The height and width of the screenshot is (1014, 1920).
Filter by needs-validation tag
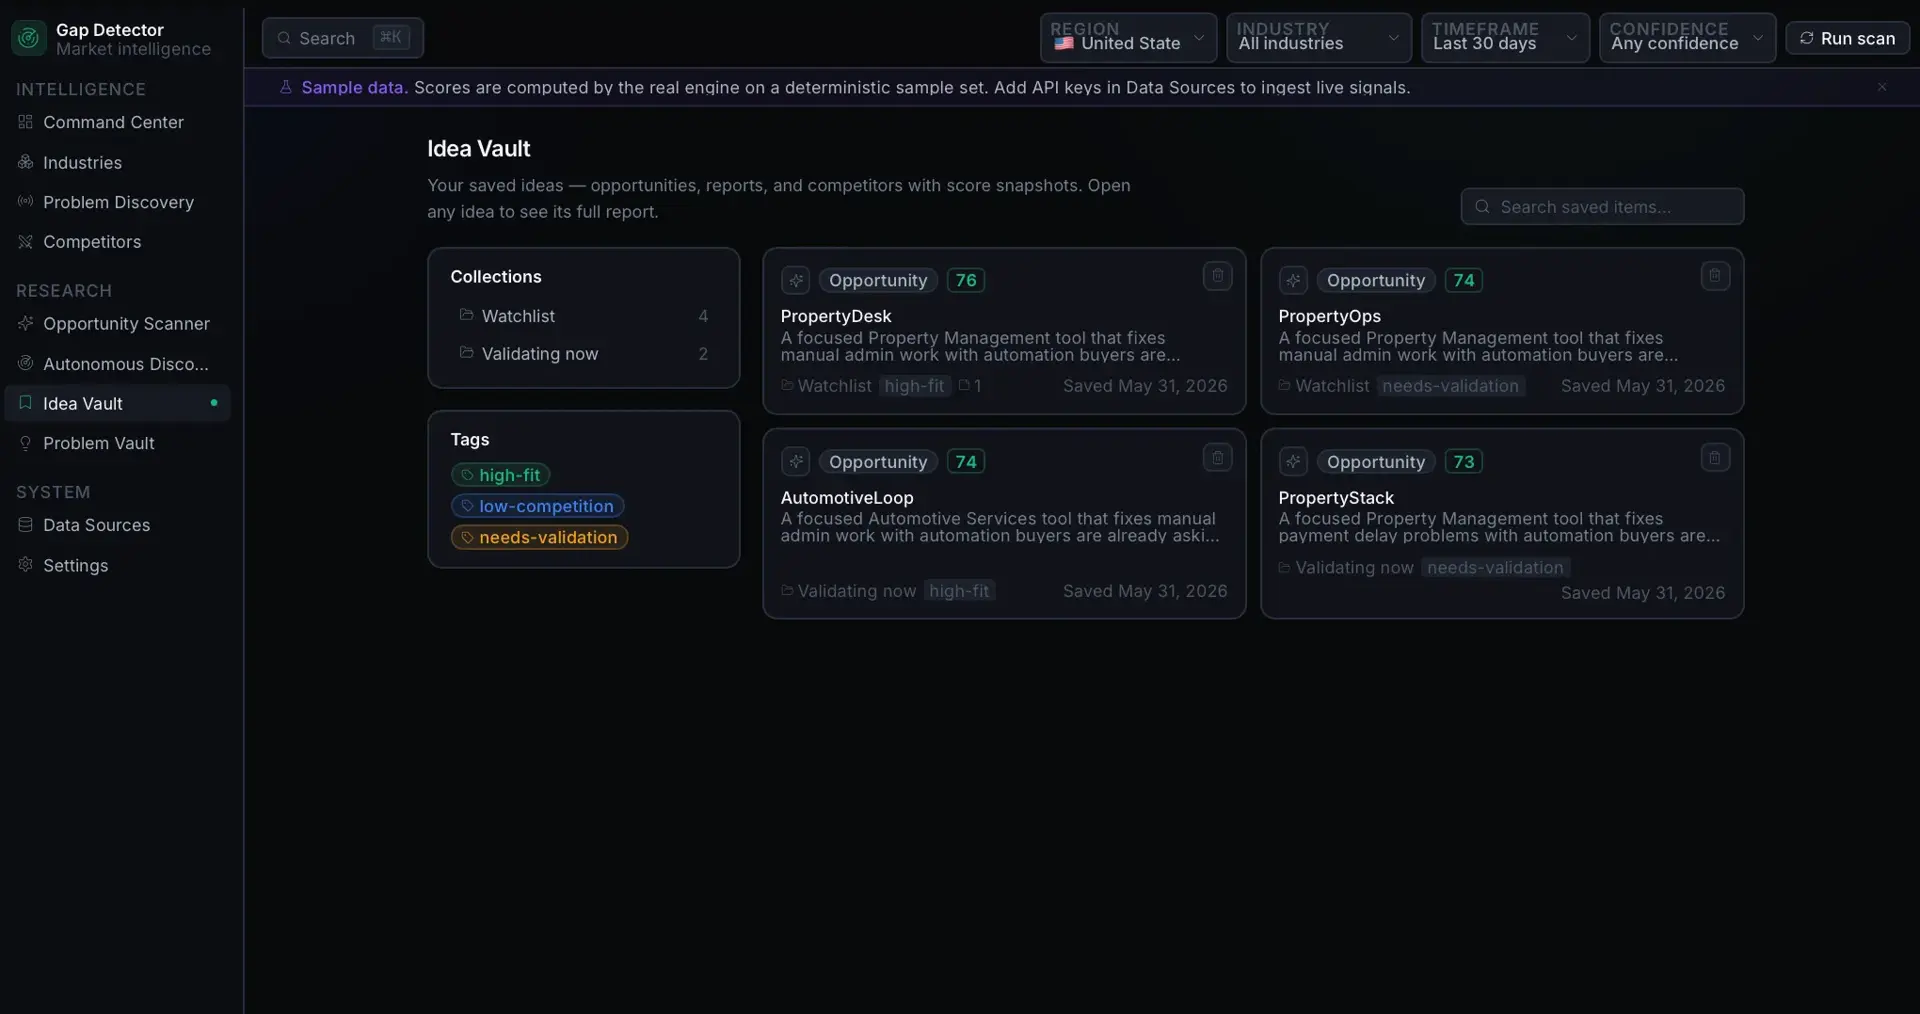point(539,537)
